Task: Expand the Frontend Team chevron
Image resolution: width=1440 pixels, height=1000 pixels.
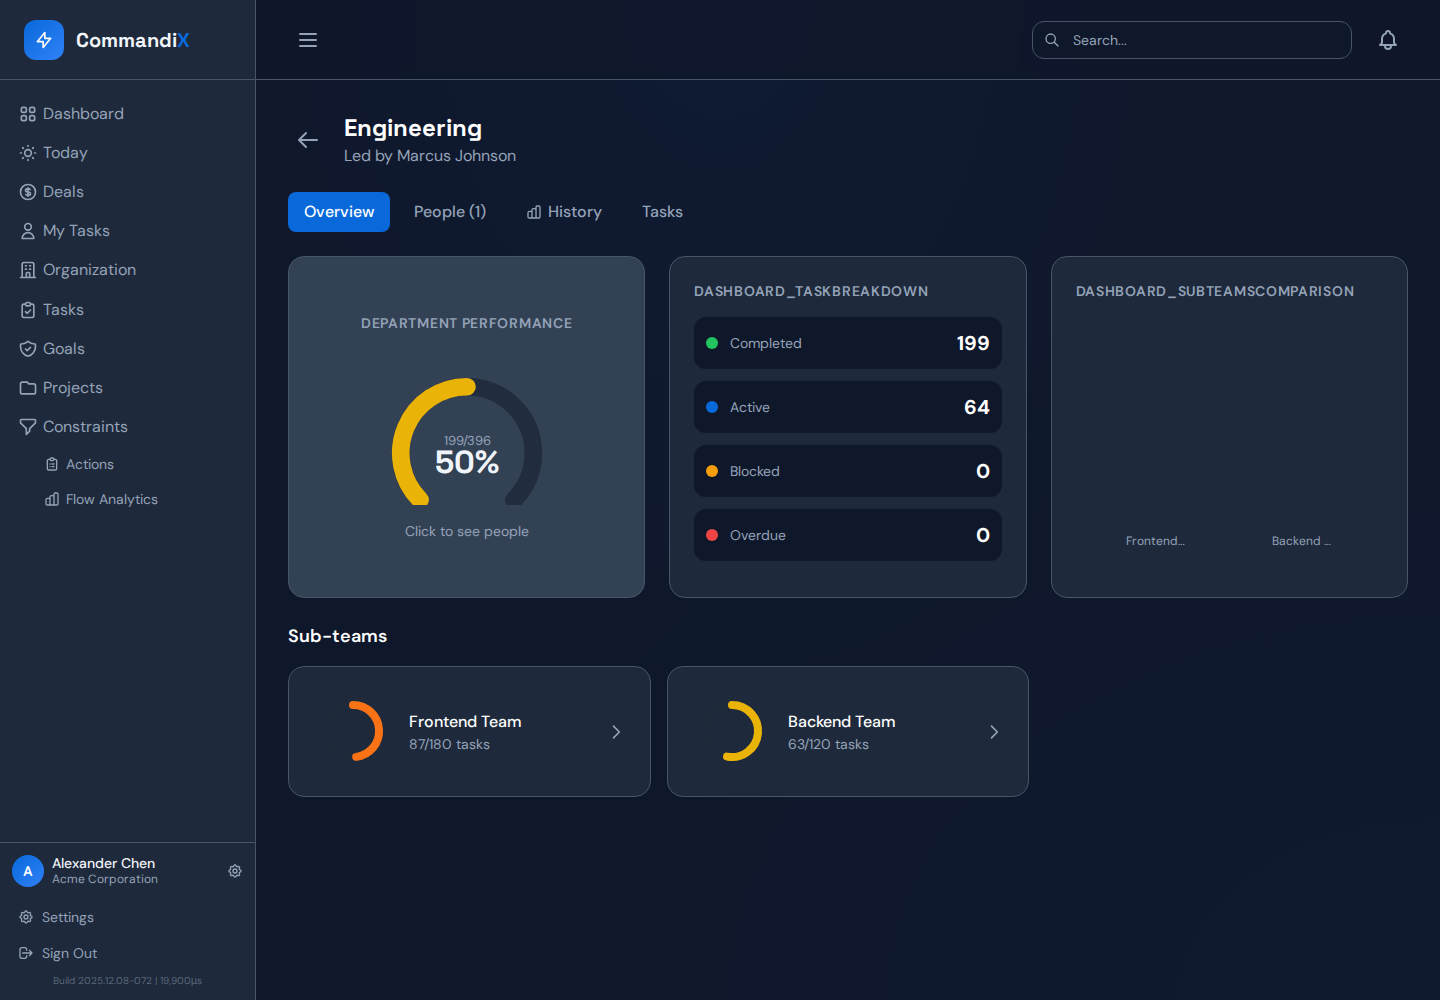Action: click(616, 732)
